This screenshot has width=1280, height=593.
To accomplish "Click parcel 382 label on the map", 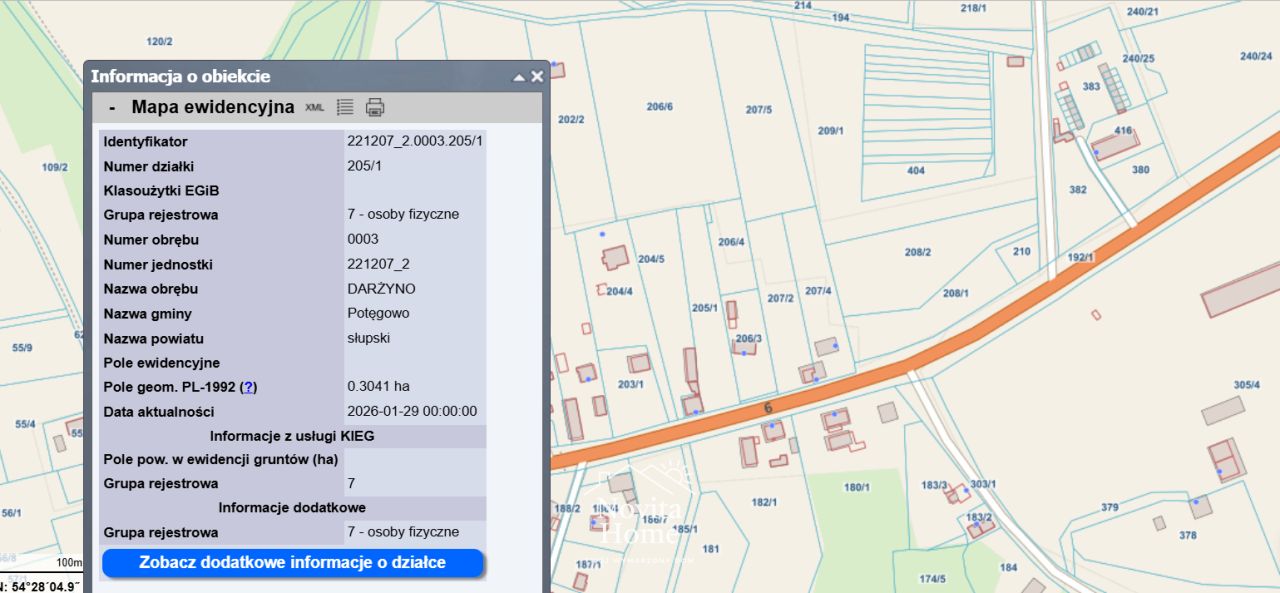I will click(x=1077, y=189).
